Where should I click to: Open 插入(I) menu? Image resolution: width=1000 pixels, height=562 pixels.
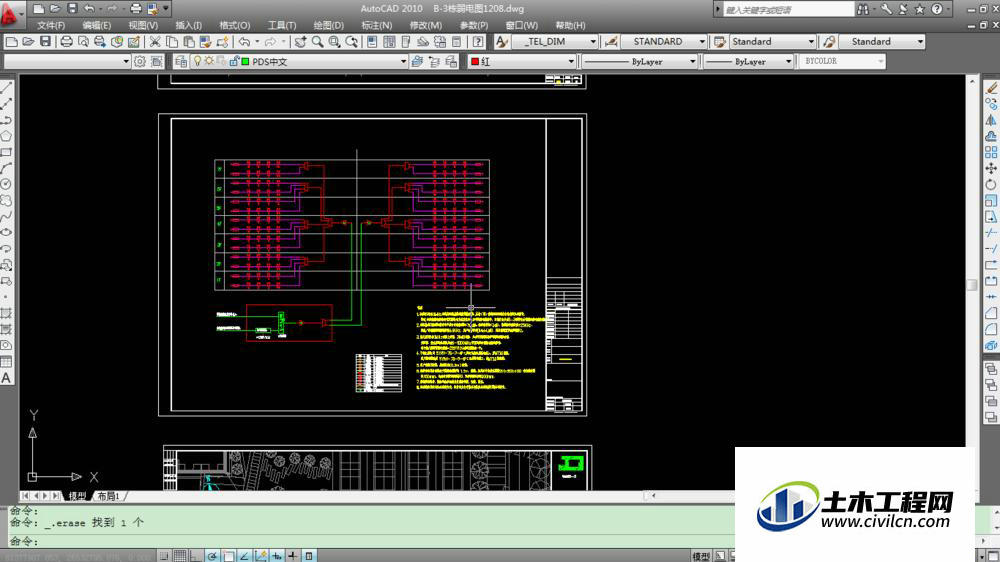tap(188, 26)
